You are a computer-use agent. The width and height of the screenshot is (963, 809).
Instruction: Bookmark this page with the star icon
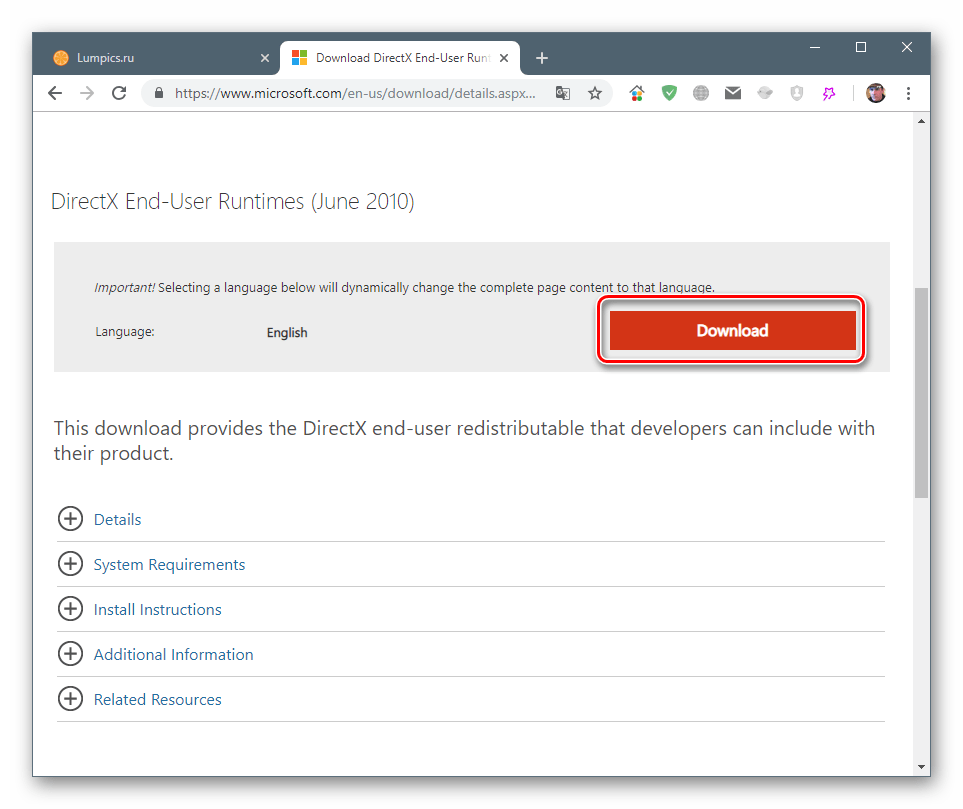595,93
